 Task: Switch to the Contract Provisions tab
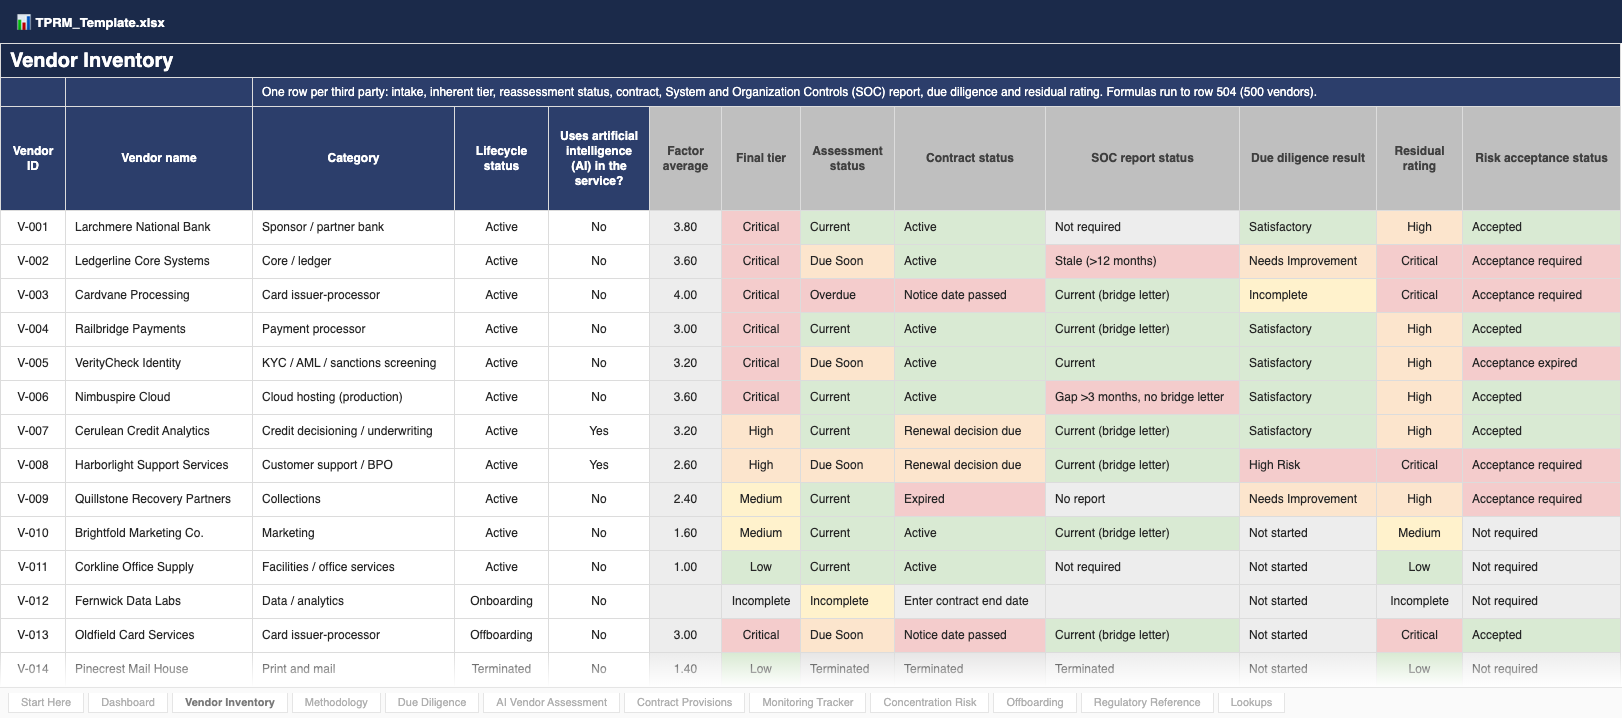pyautogui.click(x=685, y=702)
